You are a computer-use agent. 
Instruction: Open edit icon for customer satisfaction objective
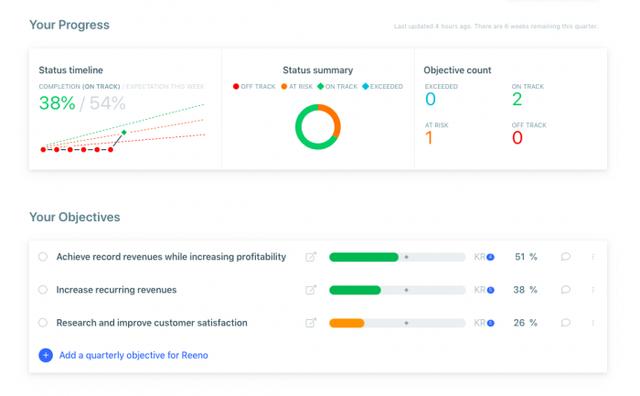pos(311,323)
